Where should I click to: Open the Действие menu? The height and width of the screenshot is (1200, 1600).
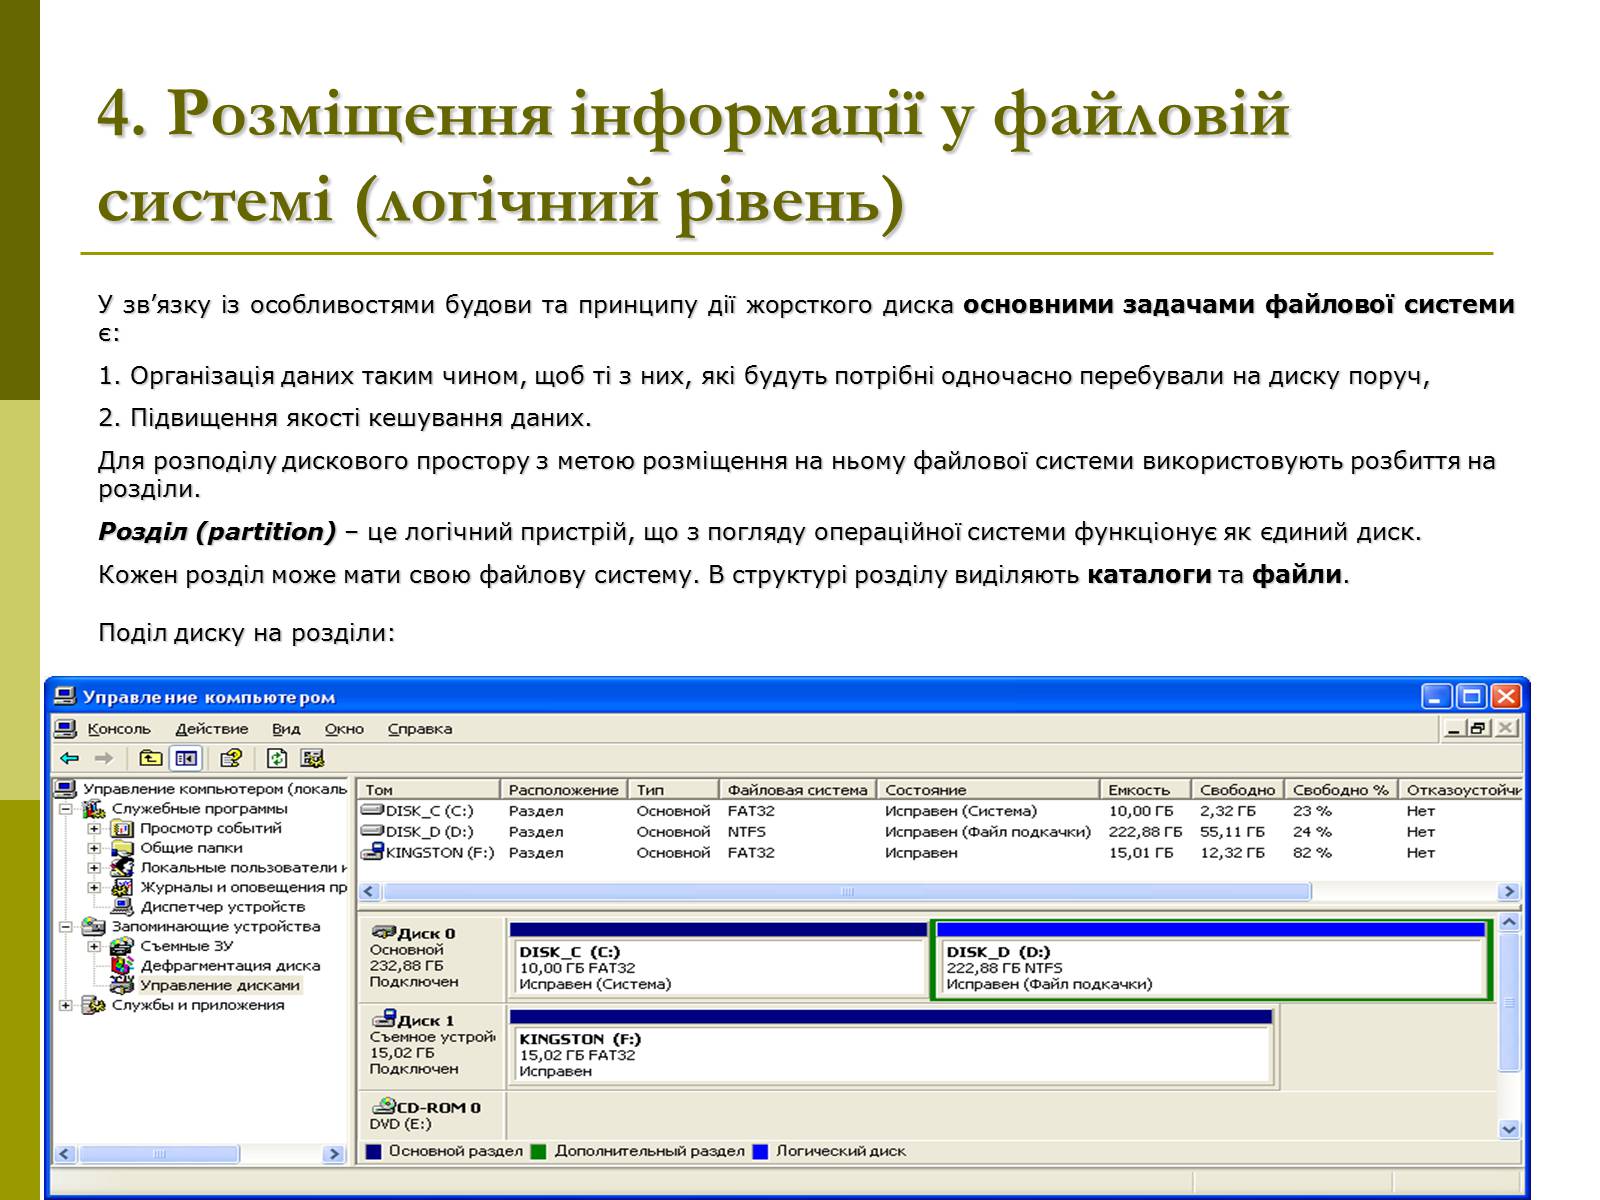pyautogui.click(x=212, y=729)
